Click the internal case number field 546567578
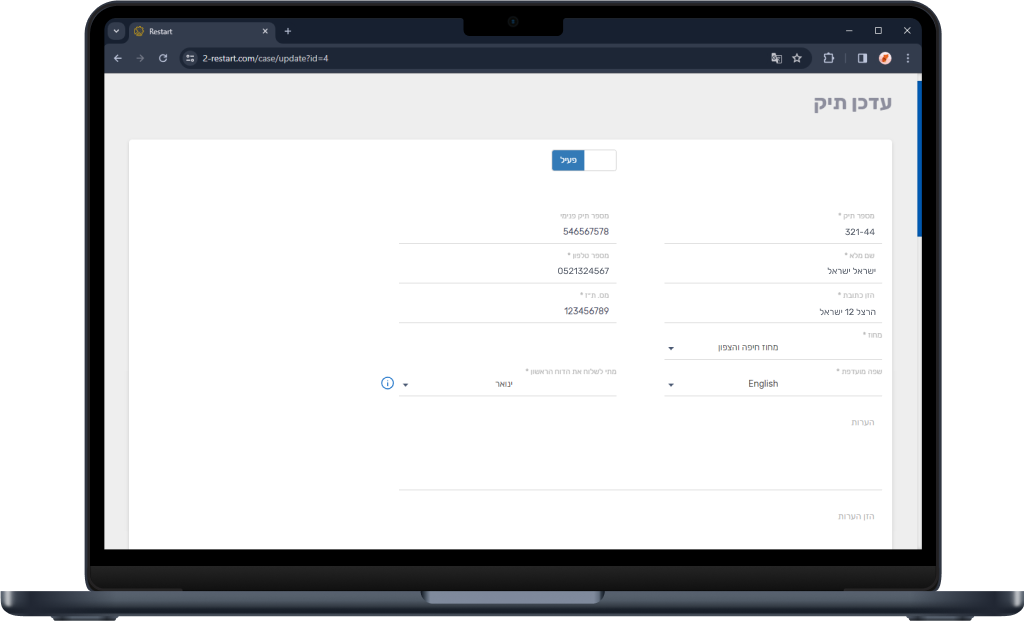This screenshot has height=621, width=1024. point(507,232)
